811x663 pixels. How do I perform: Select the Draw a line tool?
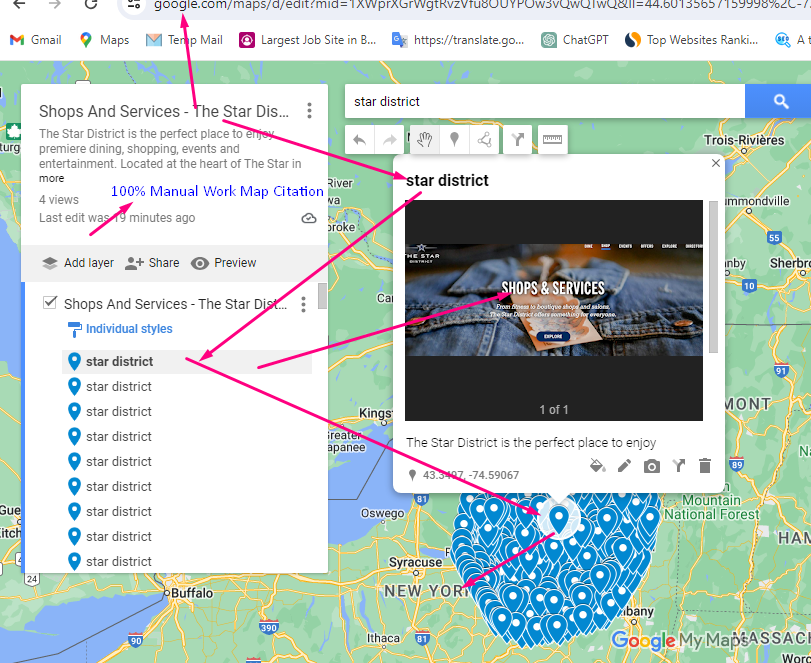click(485, 140)
